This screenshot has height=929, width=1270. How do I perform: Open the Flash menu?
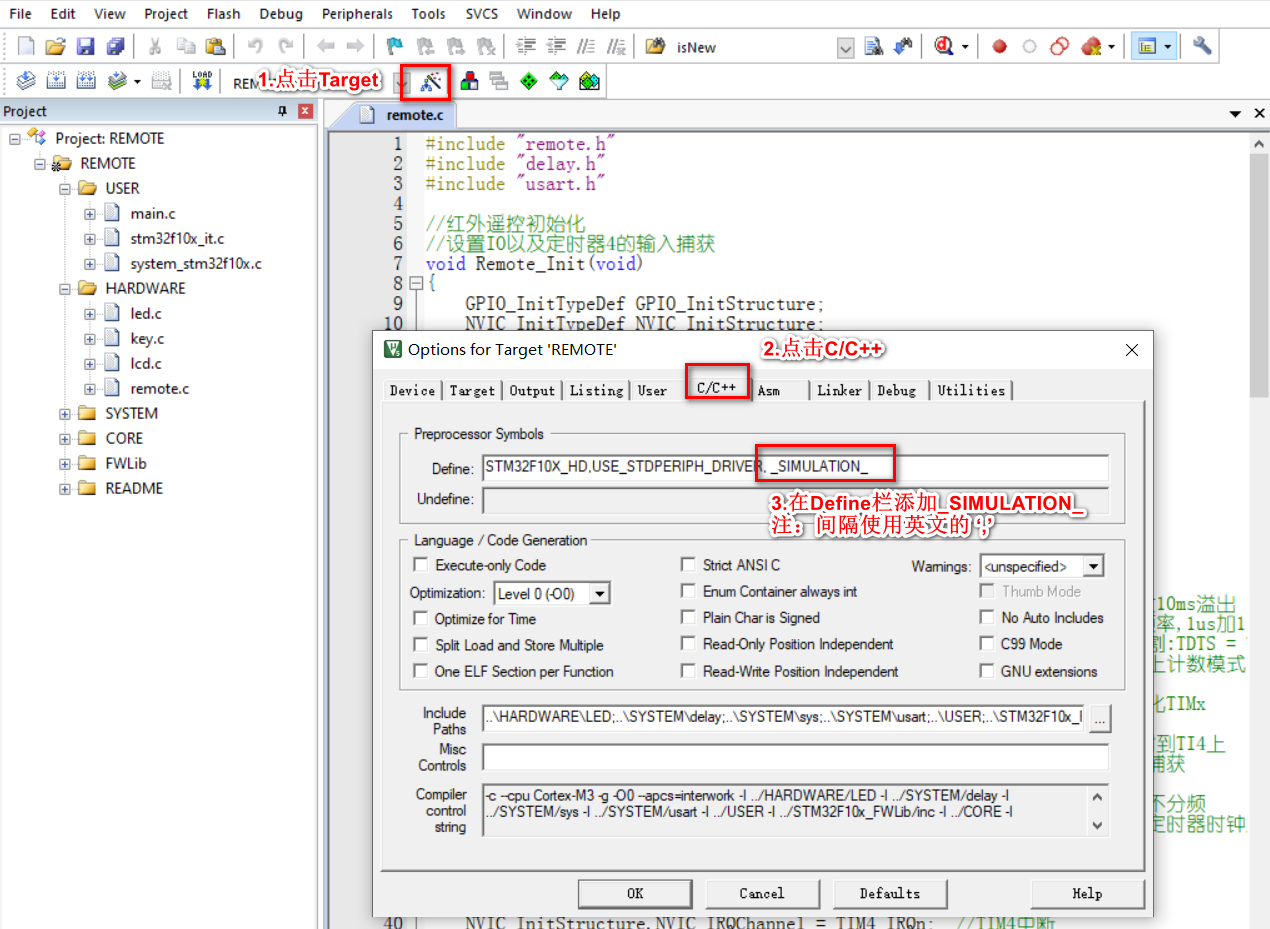point(223,14)
